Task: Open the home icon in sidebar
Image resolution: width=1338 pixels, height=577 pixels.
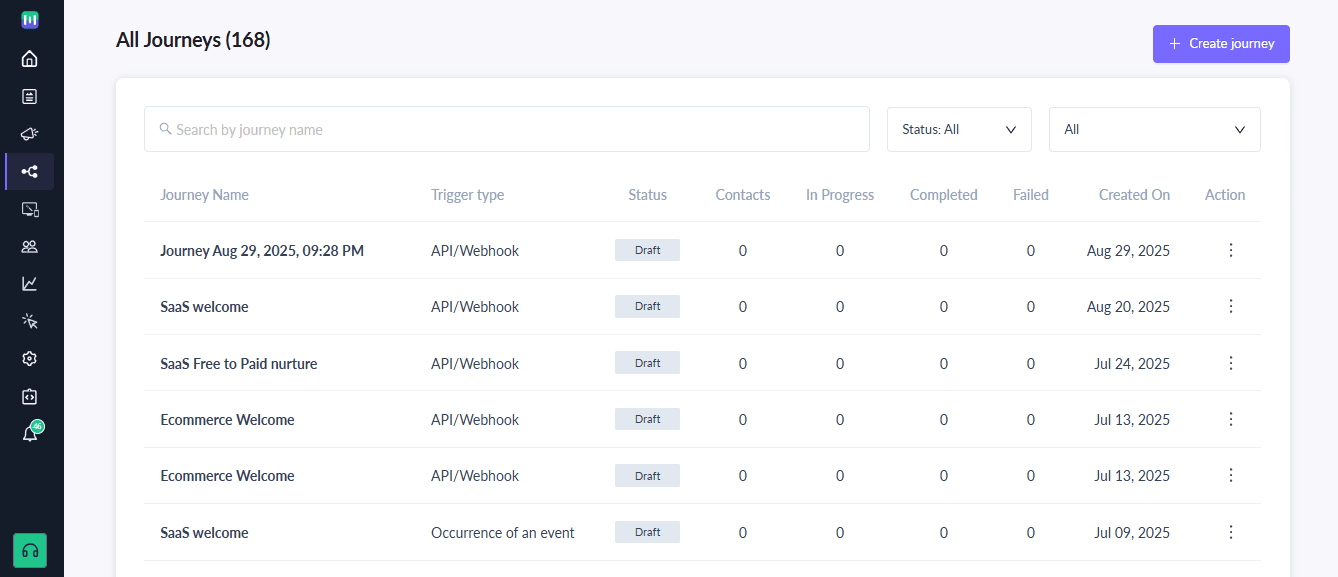Action: click(x=30, y=59)
